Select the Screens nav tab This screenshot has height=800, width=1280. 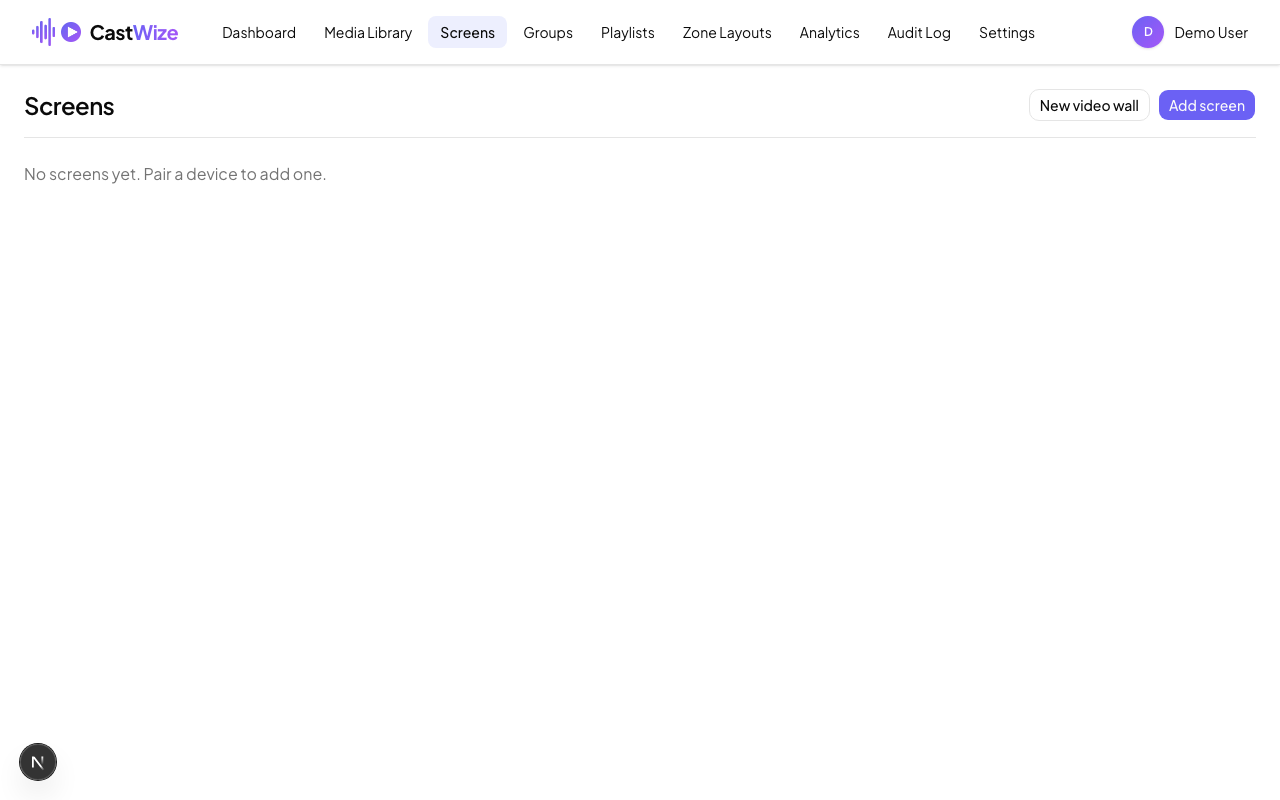[x=467, y=32]
